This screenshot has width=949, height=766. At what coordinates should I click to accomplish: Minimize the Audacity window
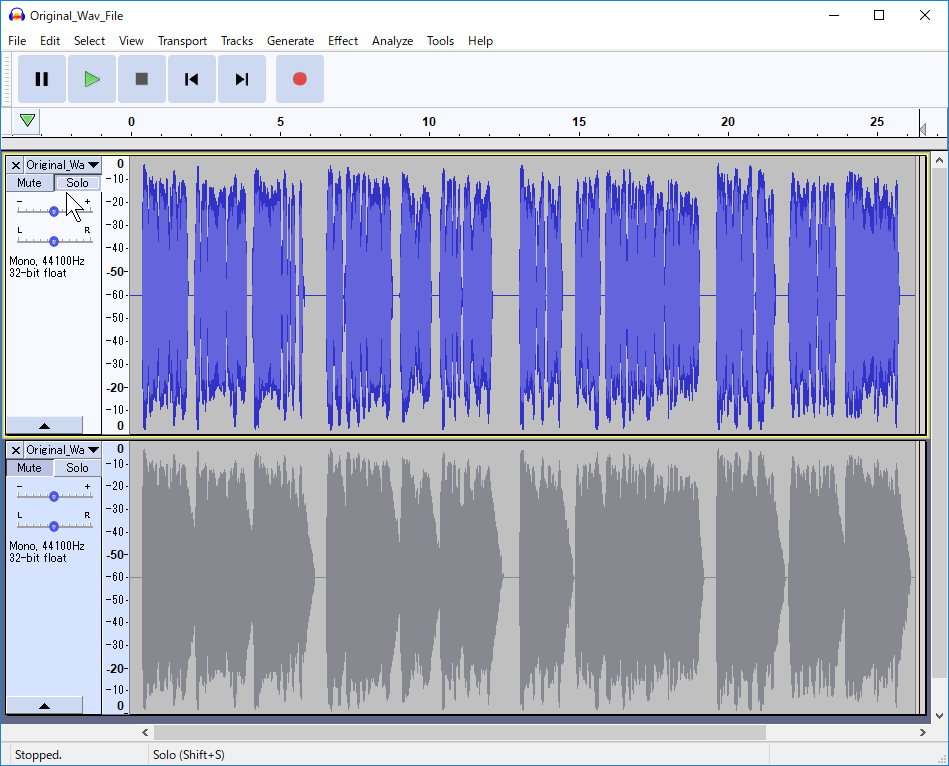click(x=834, y=15)
